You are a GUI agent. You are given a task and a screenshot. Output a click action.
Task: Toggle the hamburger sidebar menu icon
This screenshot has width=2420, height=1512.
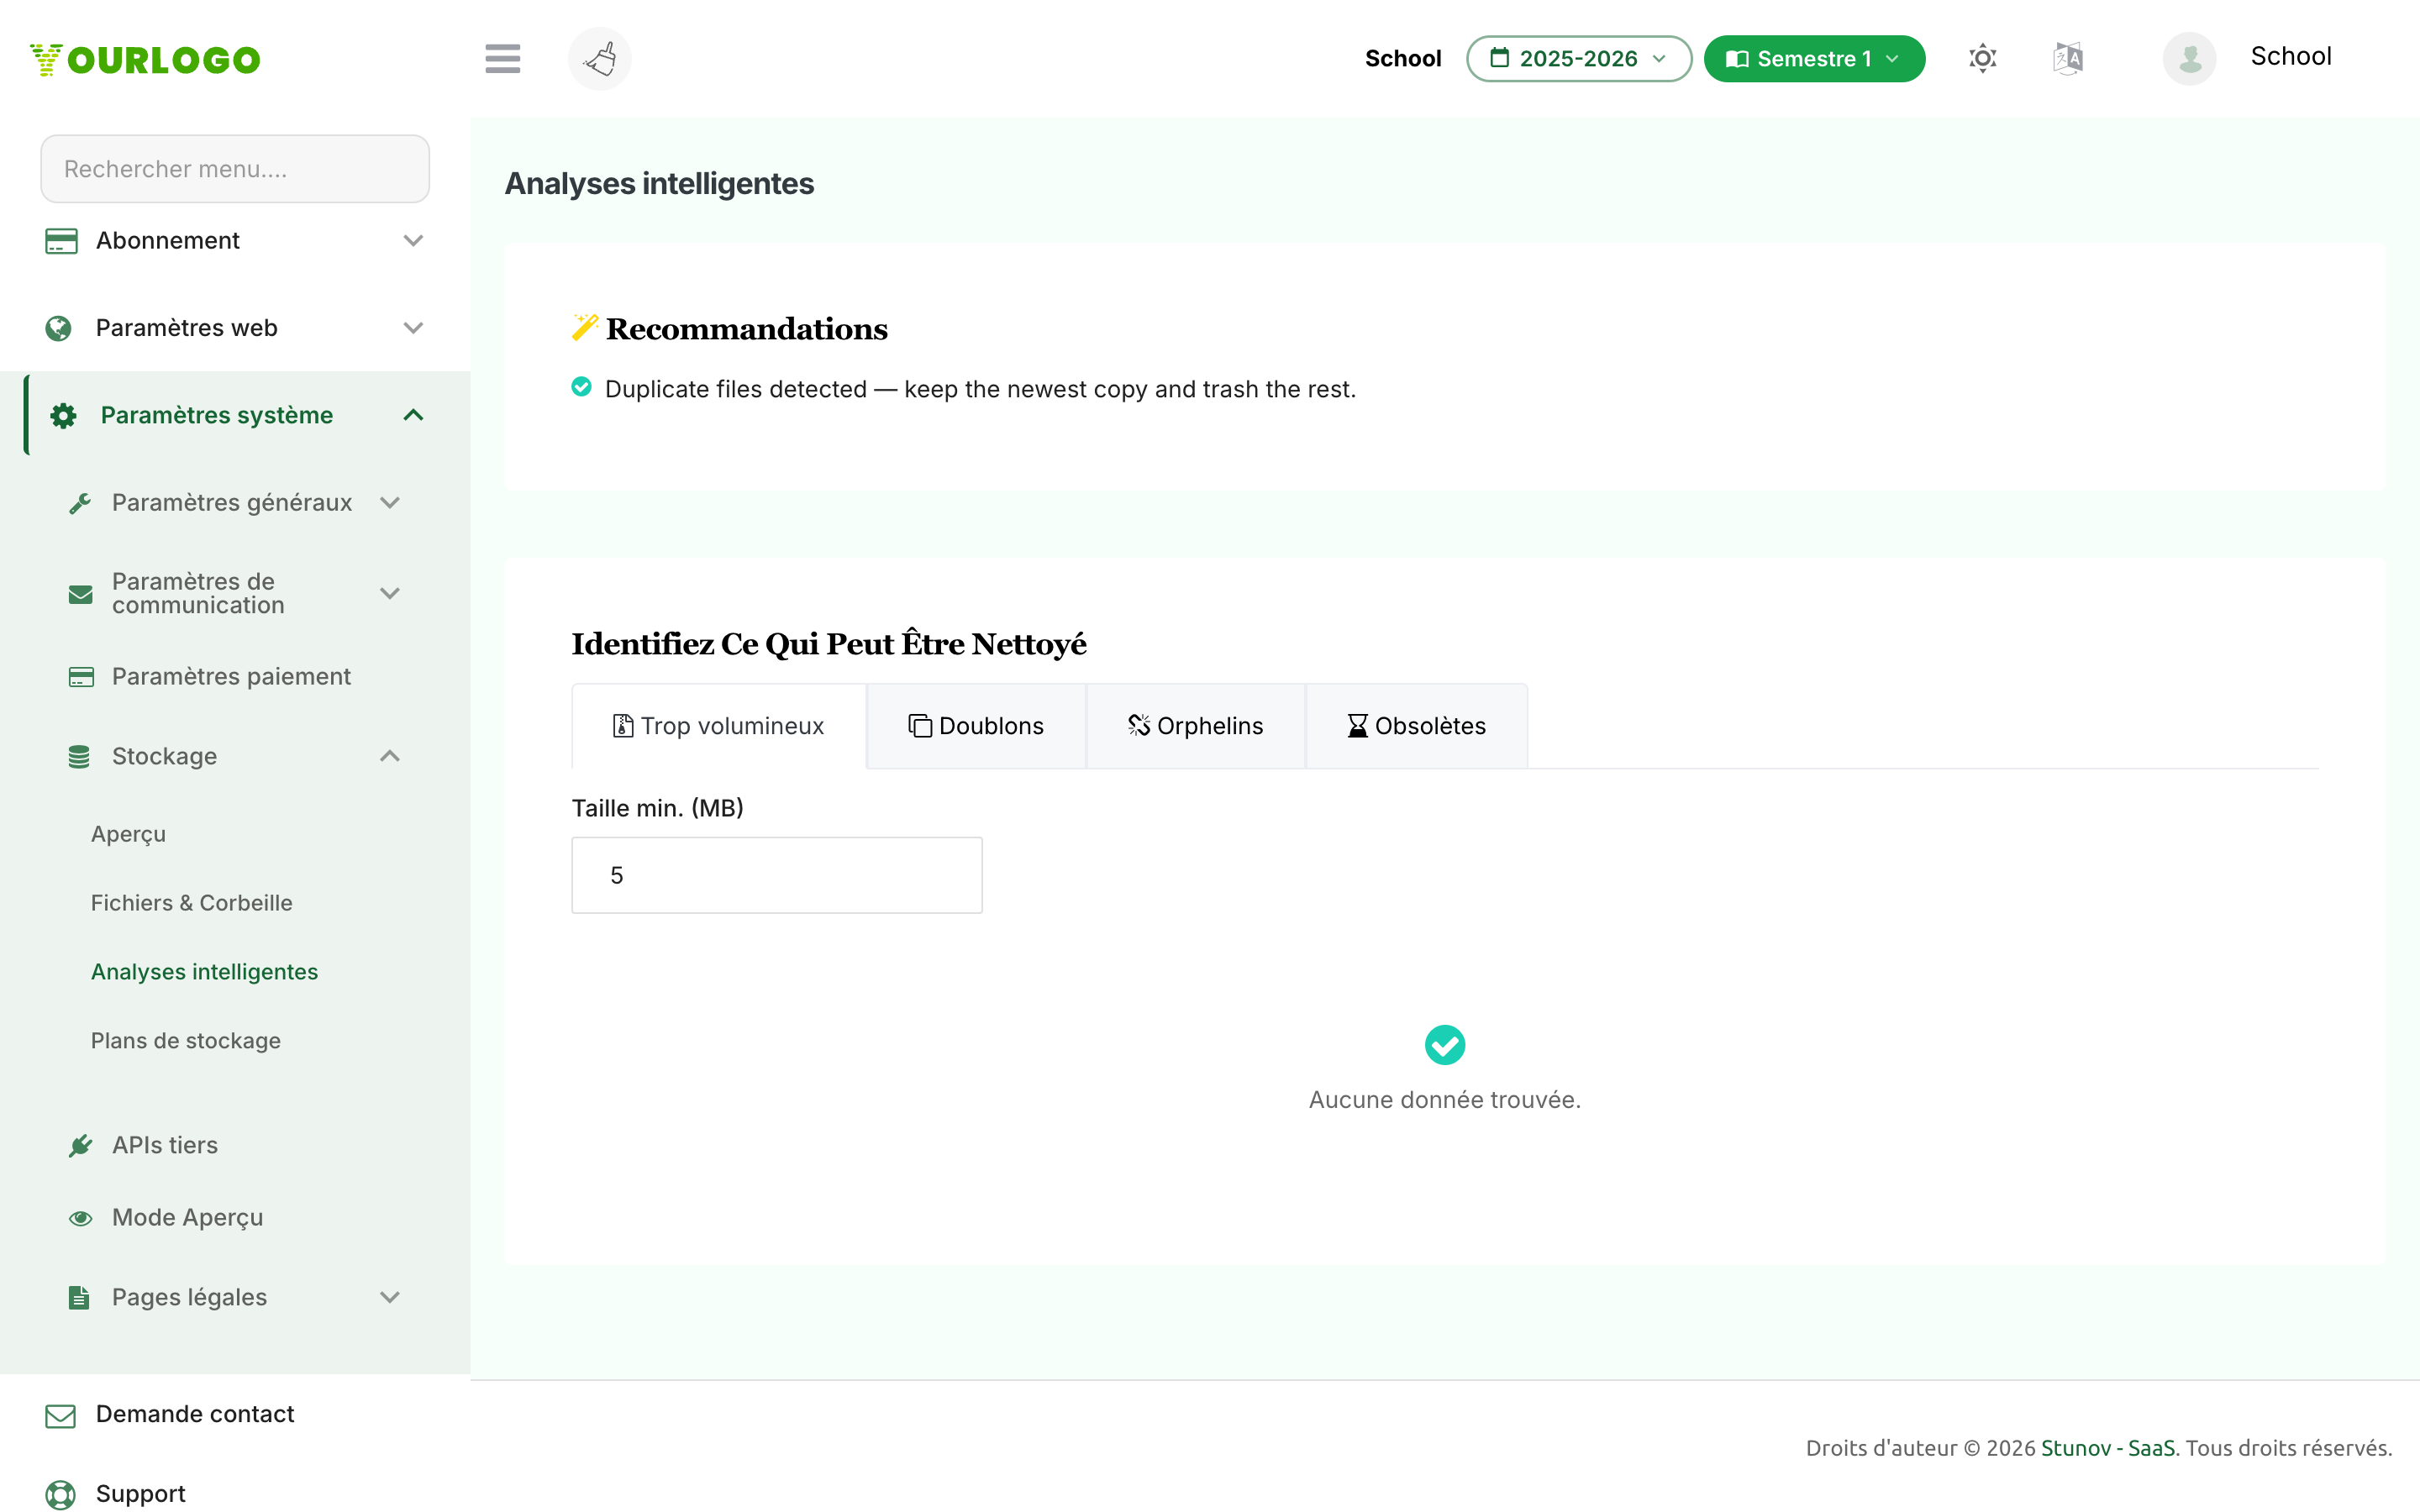[x=502, y=58]
